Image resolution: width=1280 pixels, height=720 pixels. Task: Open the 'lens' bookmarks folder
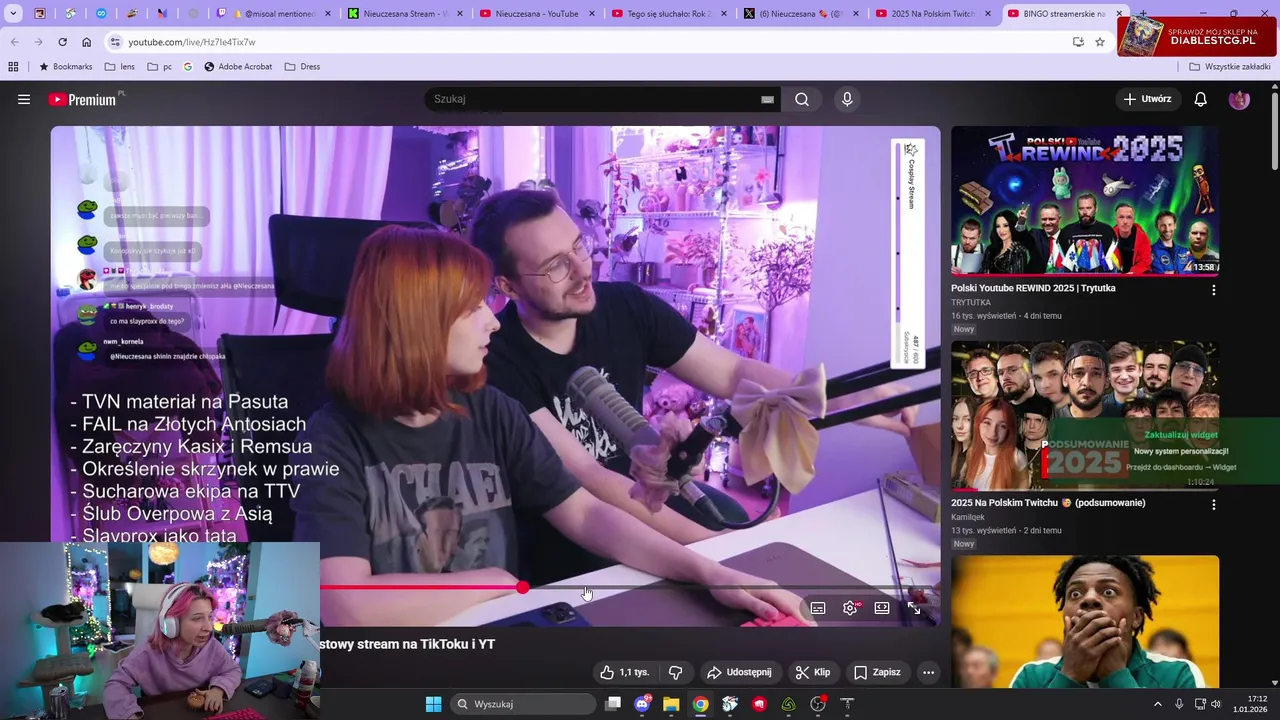[x=119, y=67]
